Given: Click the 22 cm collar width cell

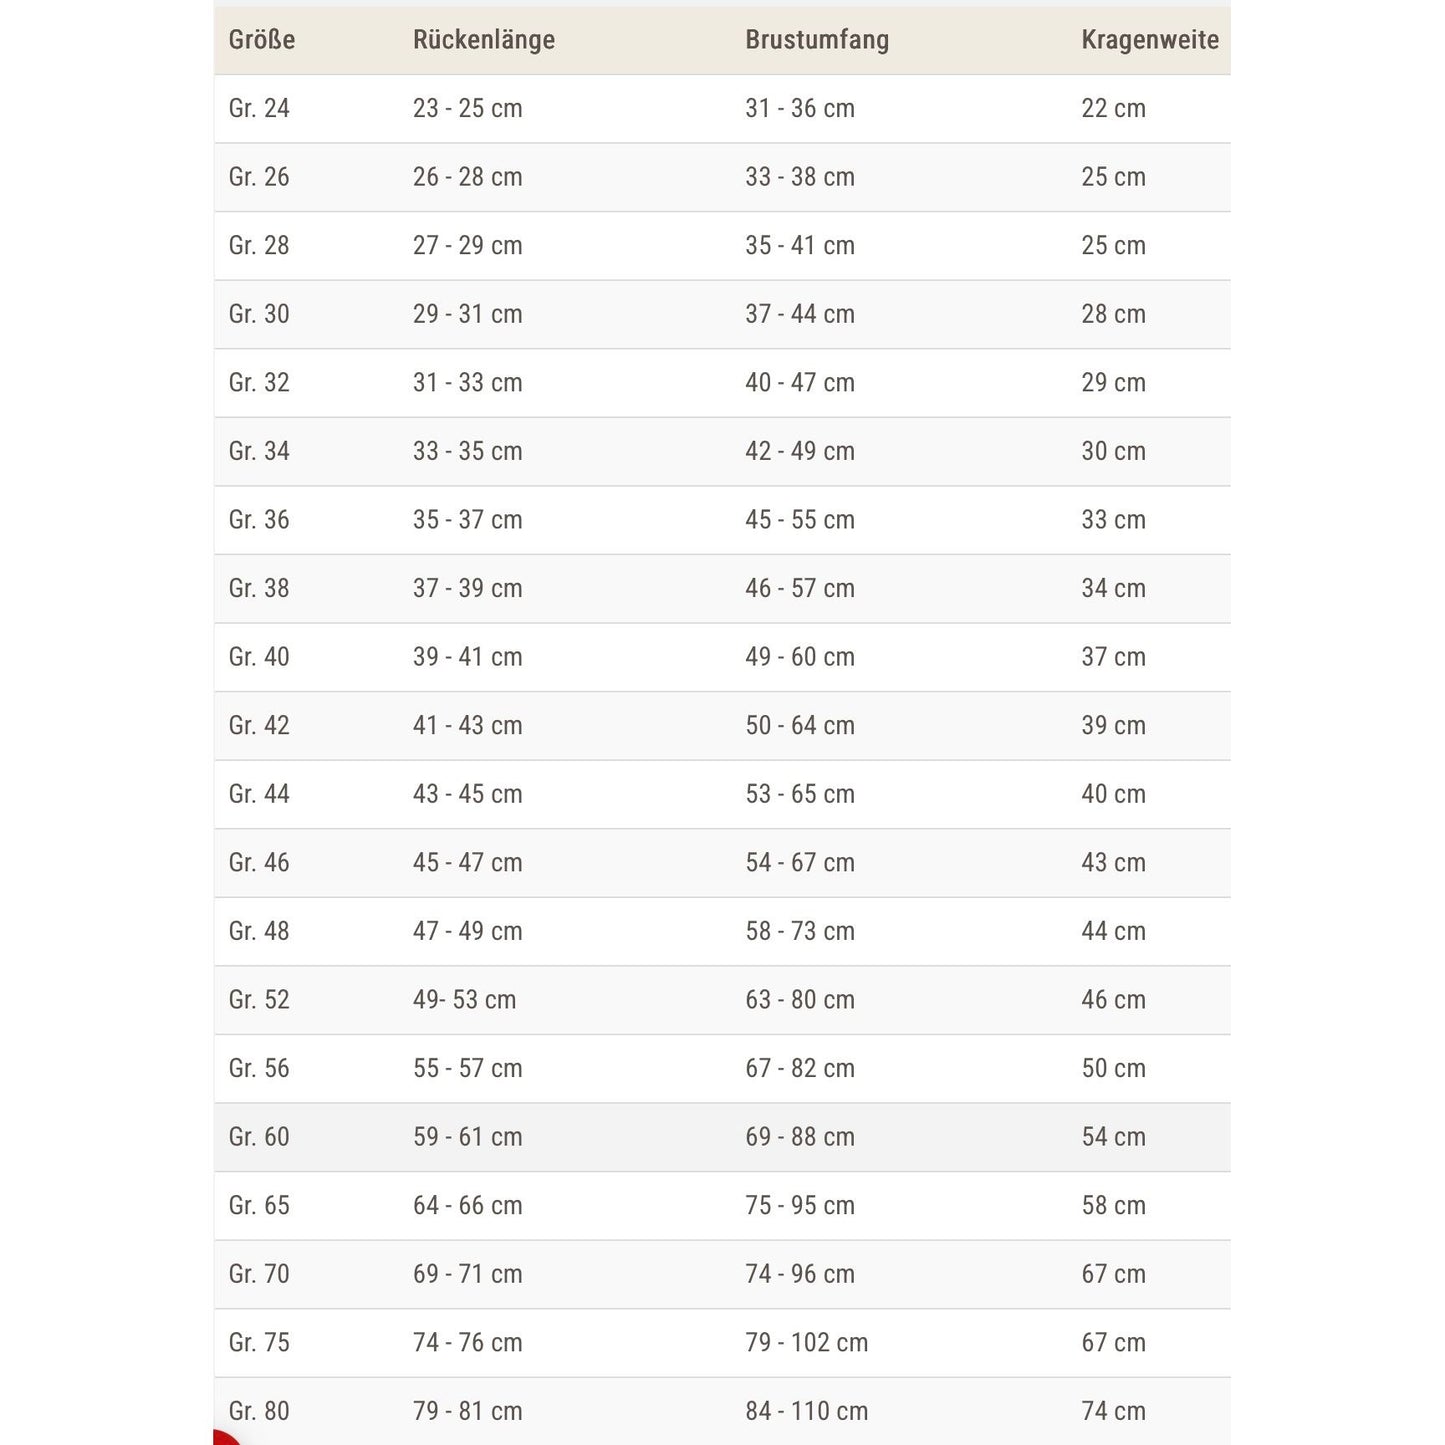Looking at the screenshot, I should tap(1113, 108).
